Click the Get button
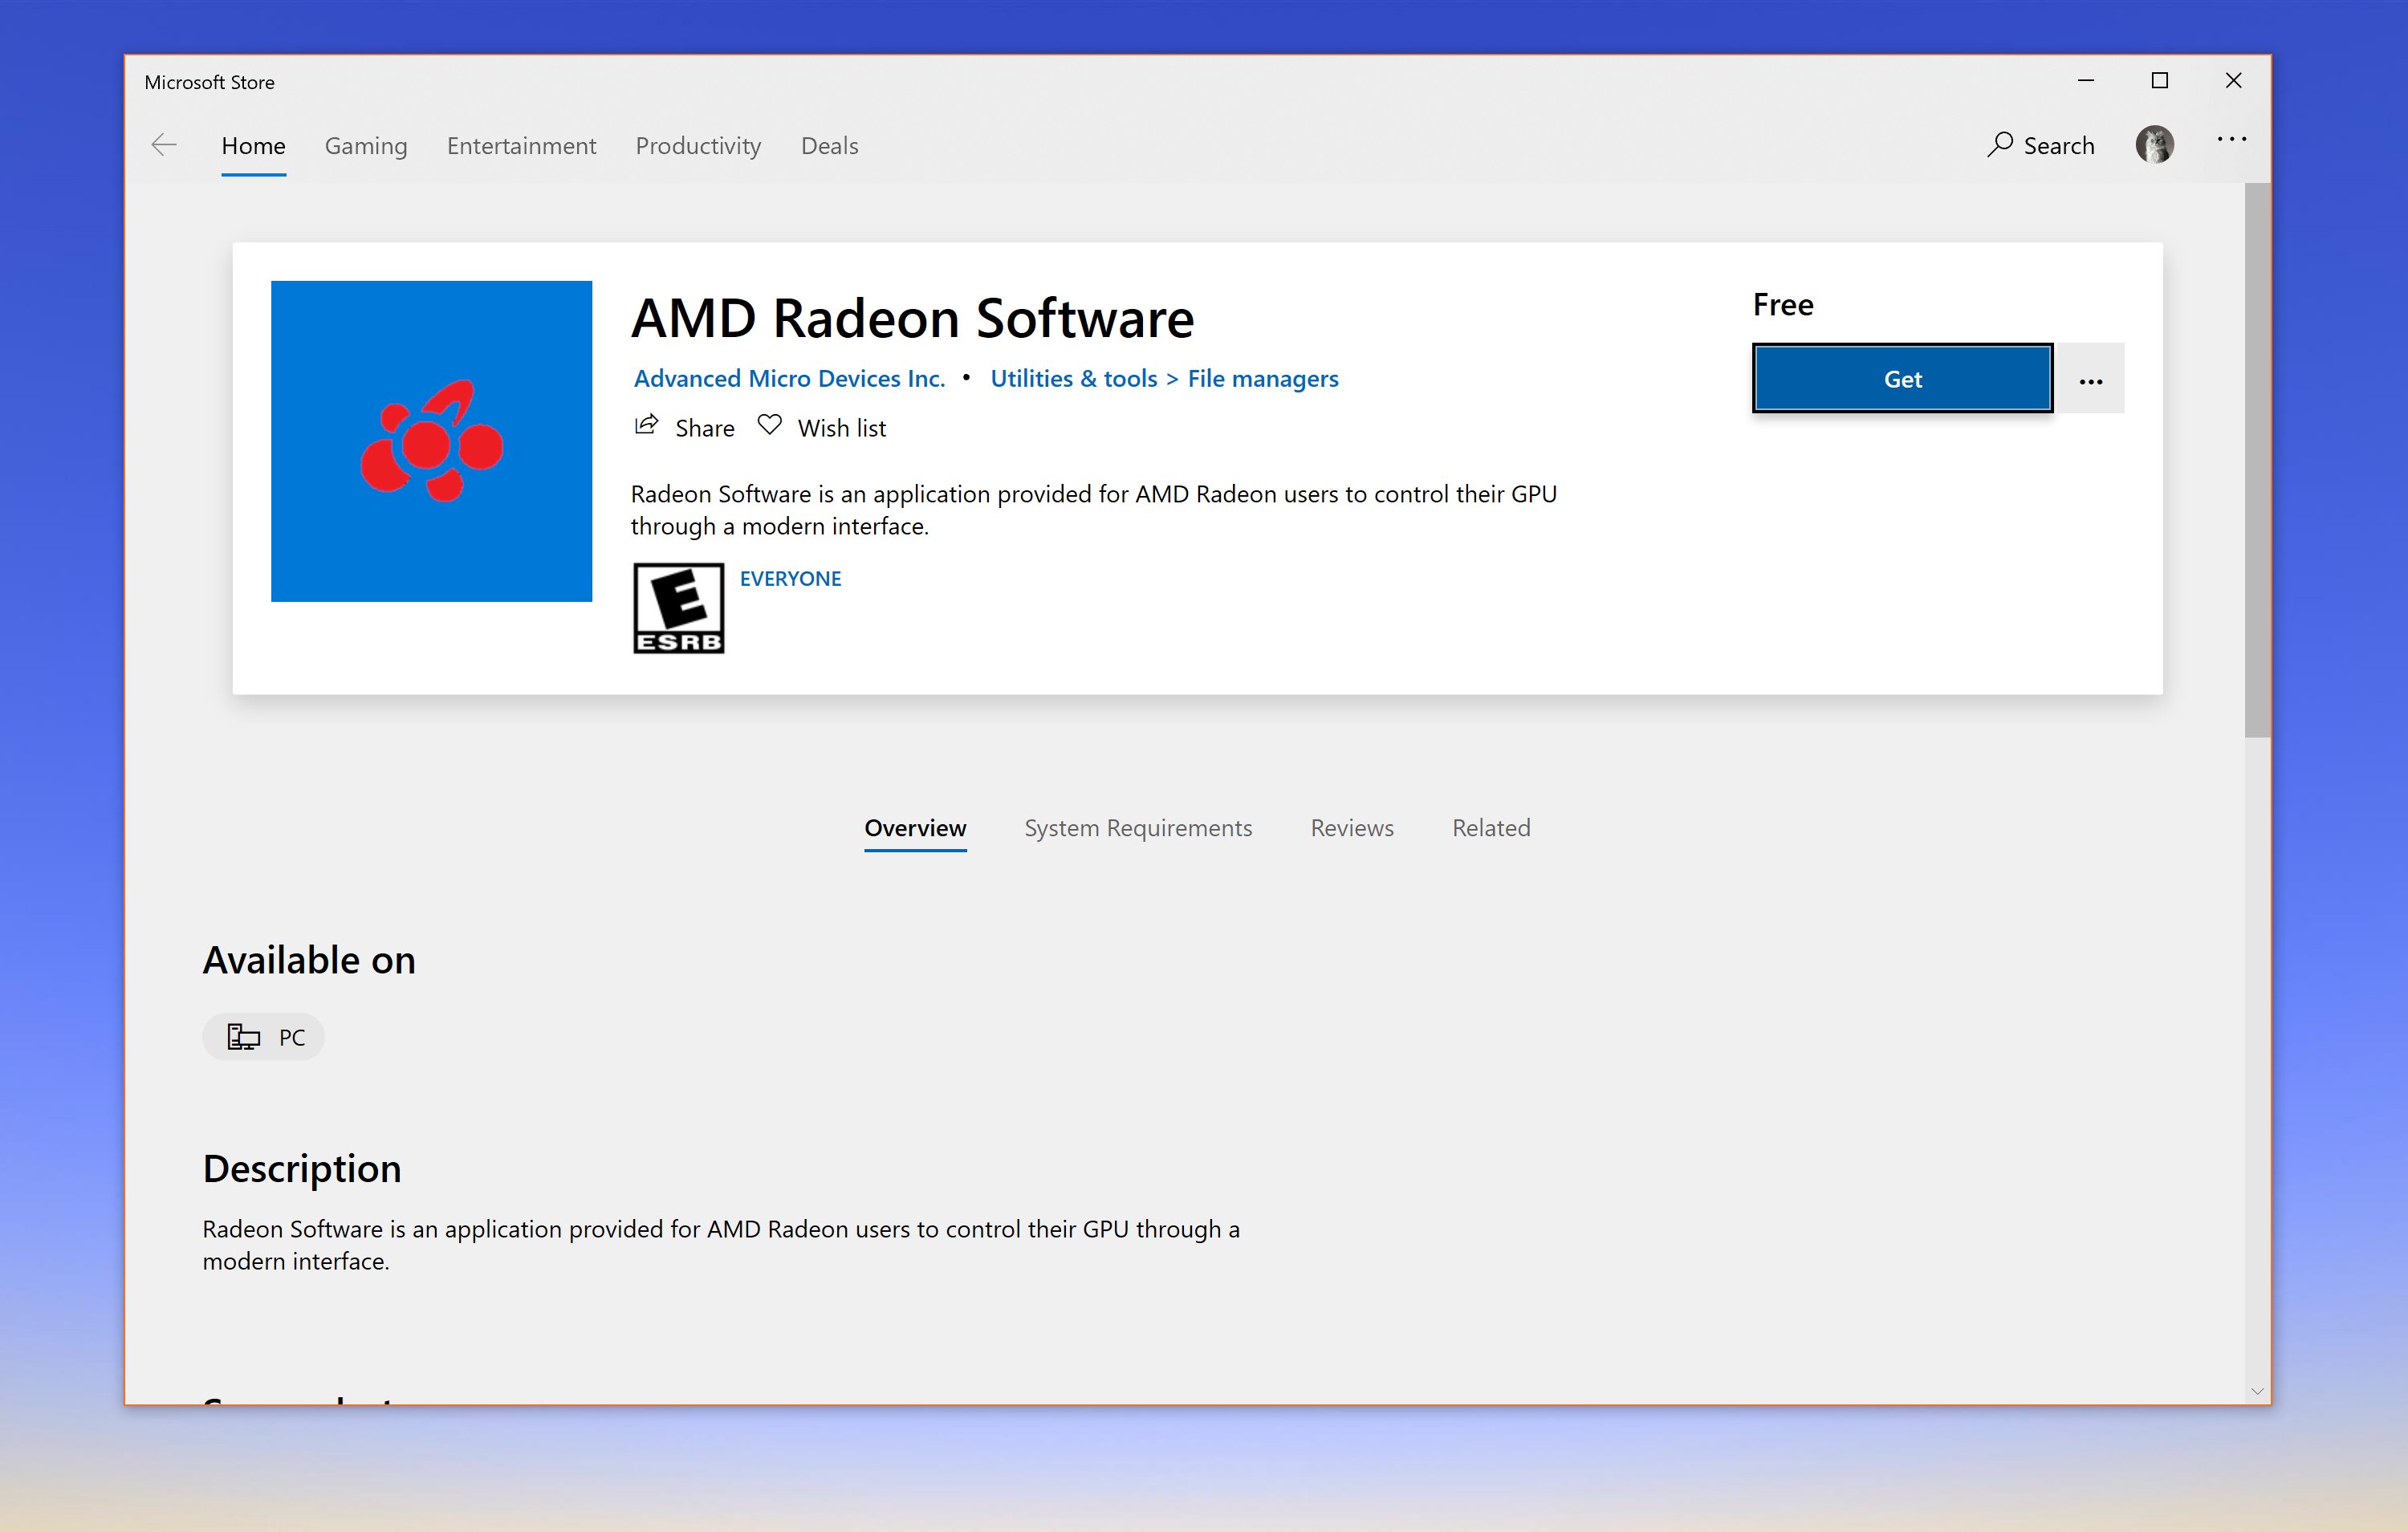The width and height of the screenshot is (2408, 1532). click(x=1902, y=379)
